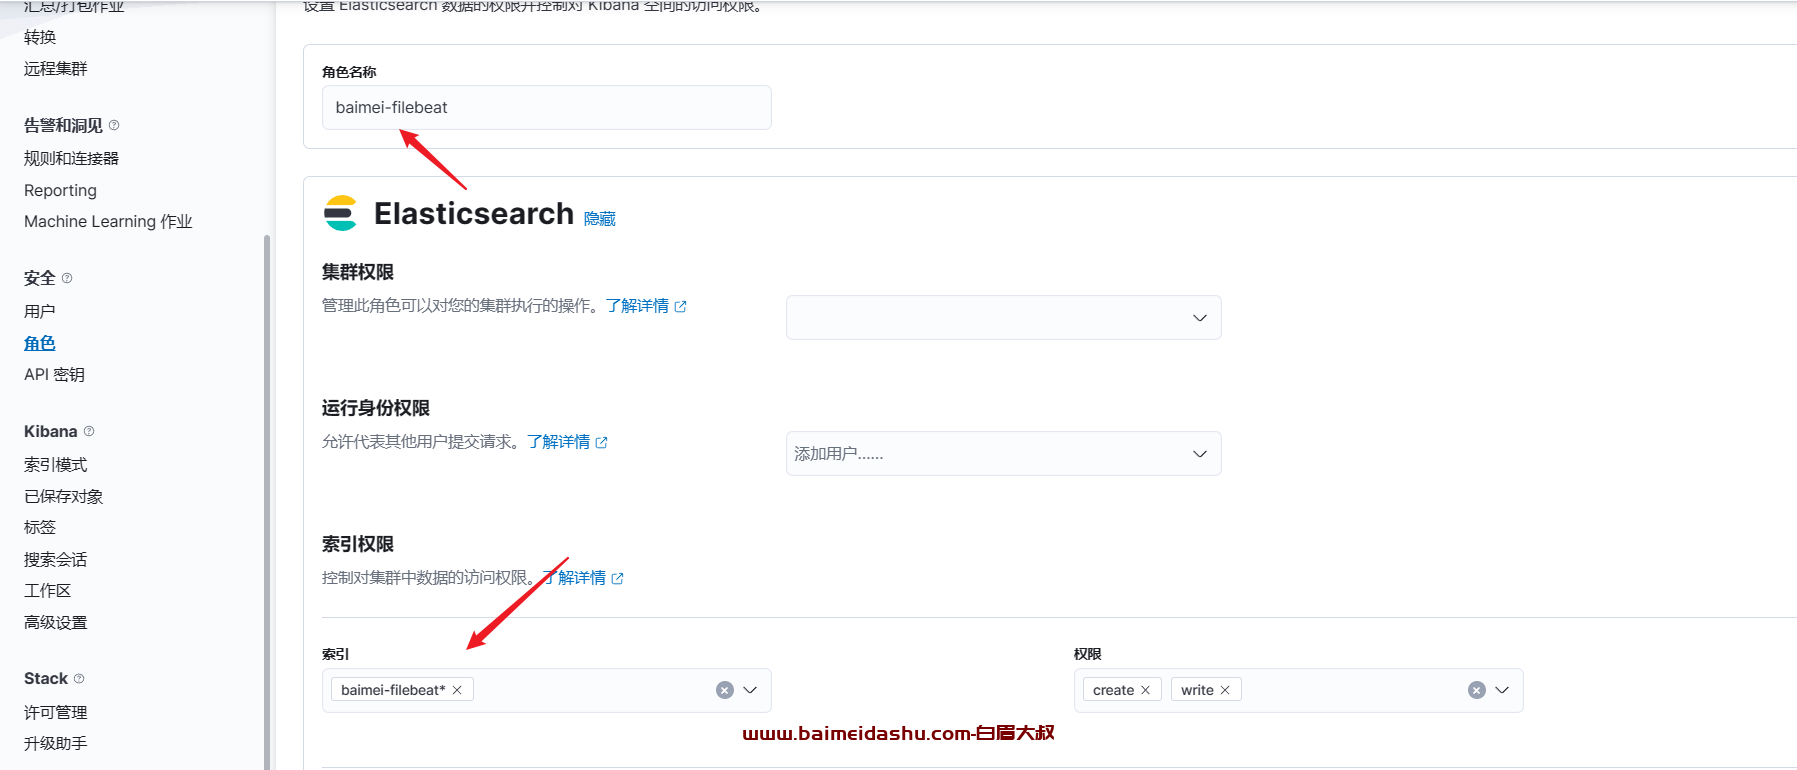This screenshot has width=1797, height=770.
Task: Open 搜索会话 in the sidebar
Action: click(x=56, y=559)
